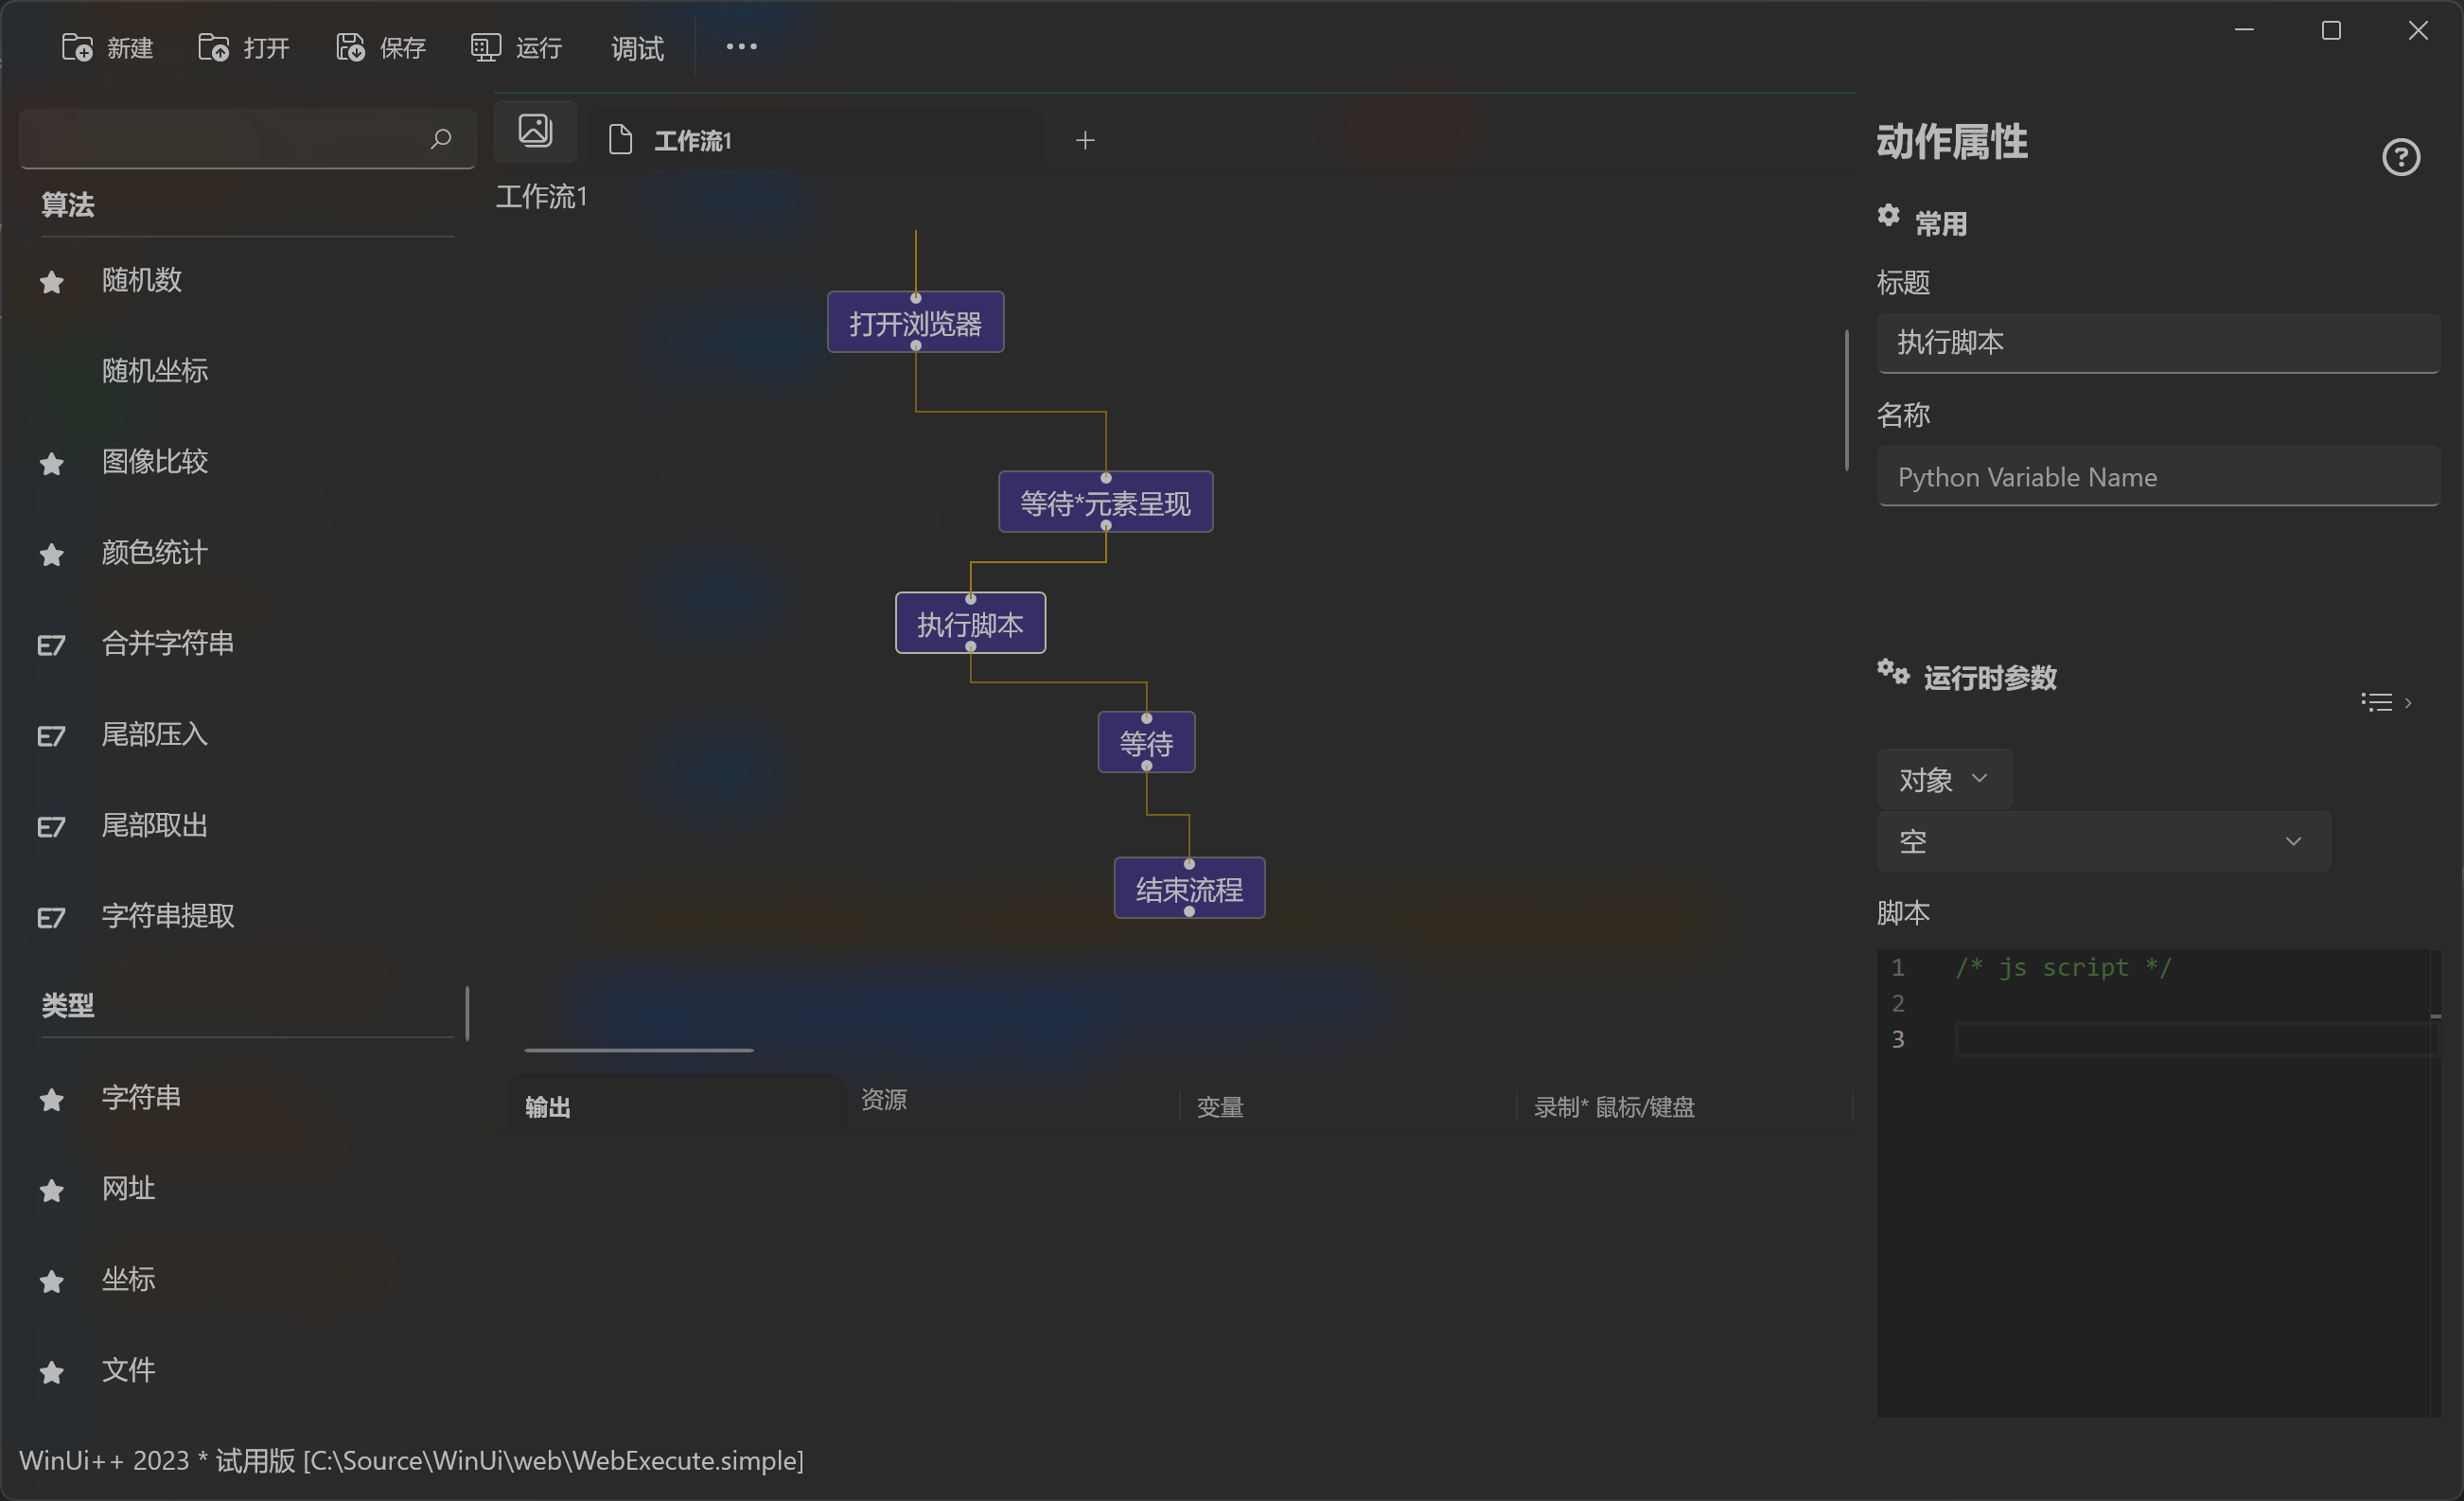Click the Save (保存) toolbar icon
The width and height of the screenshot is (2464, 1501).
click(x=350, y=47)
